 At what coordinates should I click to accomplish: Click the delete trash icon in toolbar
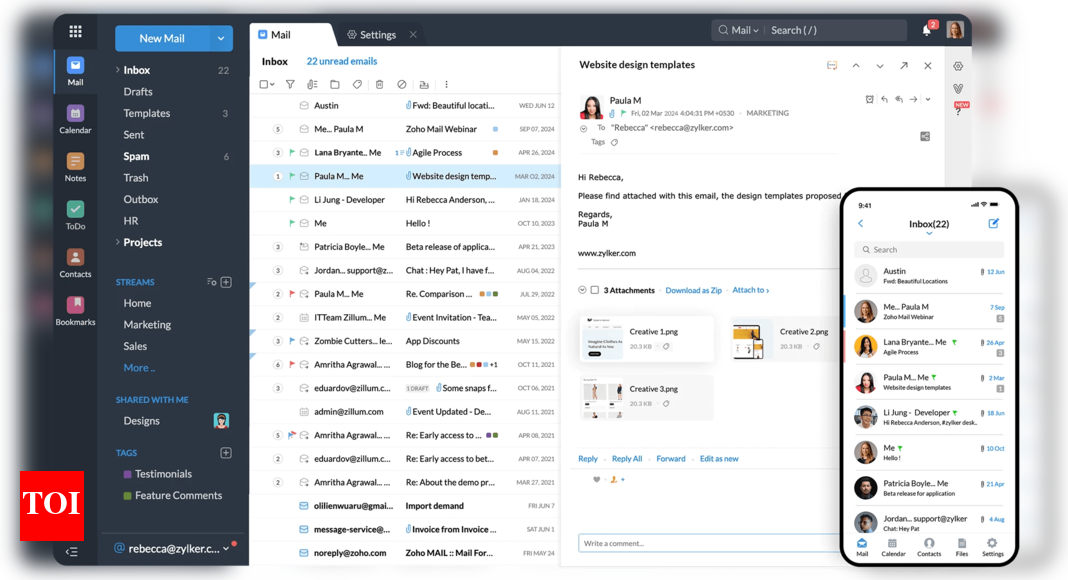[379, 85]
